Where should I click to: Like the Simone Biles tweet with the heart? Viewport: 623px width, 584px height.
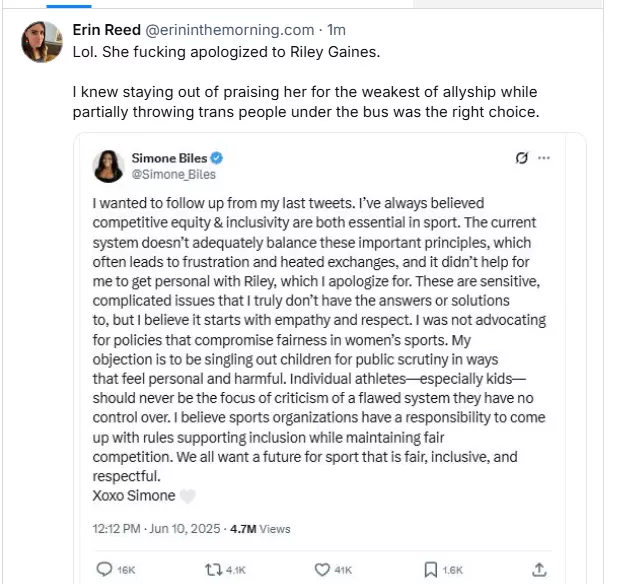tap(322, 569)
